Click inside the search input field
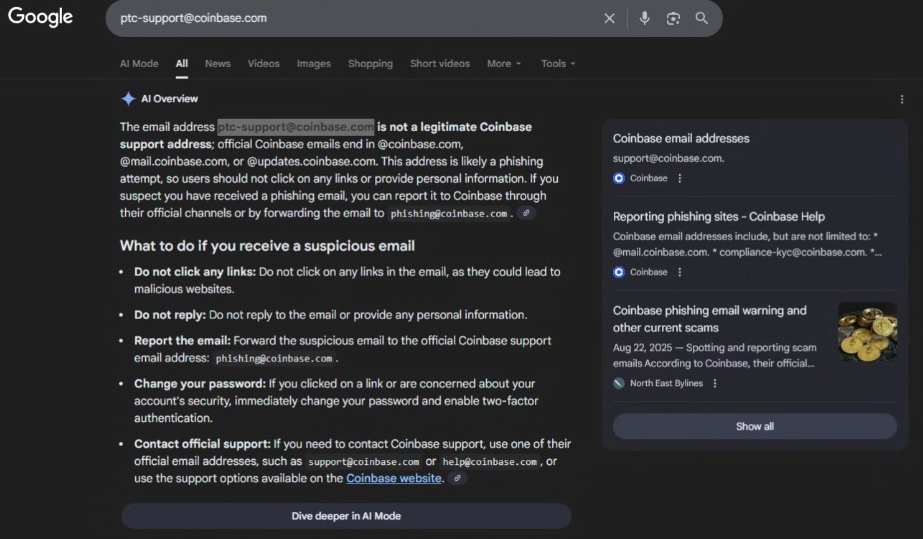The width and height of the screenshot is (923, 539). click(x=350, y=18)
